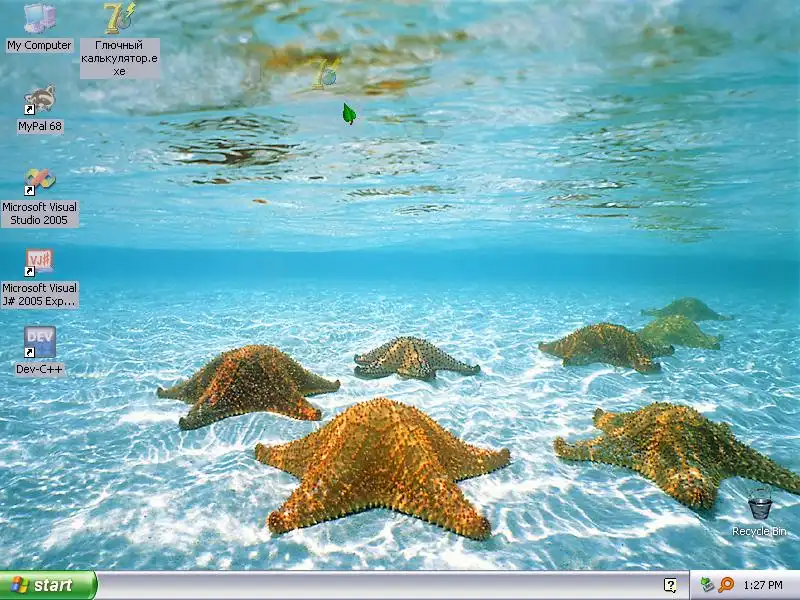The width and height of the screenshot is (800, 600).
Task: Open the Start menu
Action: click(x=48, y=585)
